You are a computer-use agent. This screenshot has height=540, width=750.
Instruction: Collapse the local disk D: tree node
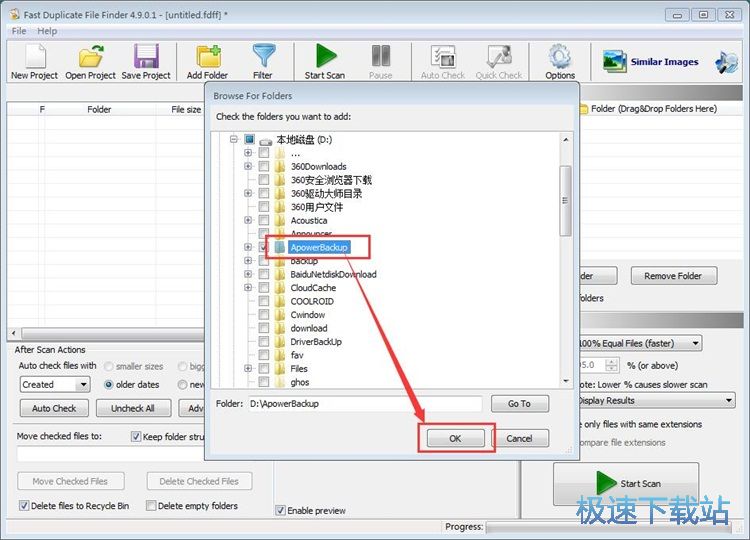click(234, 139)
